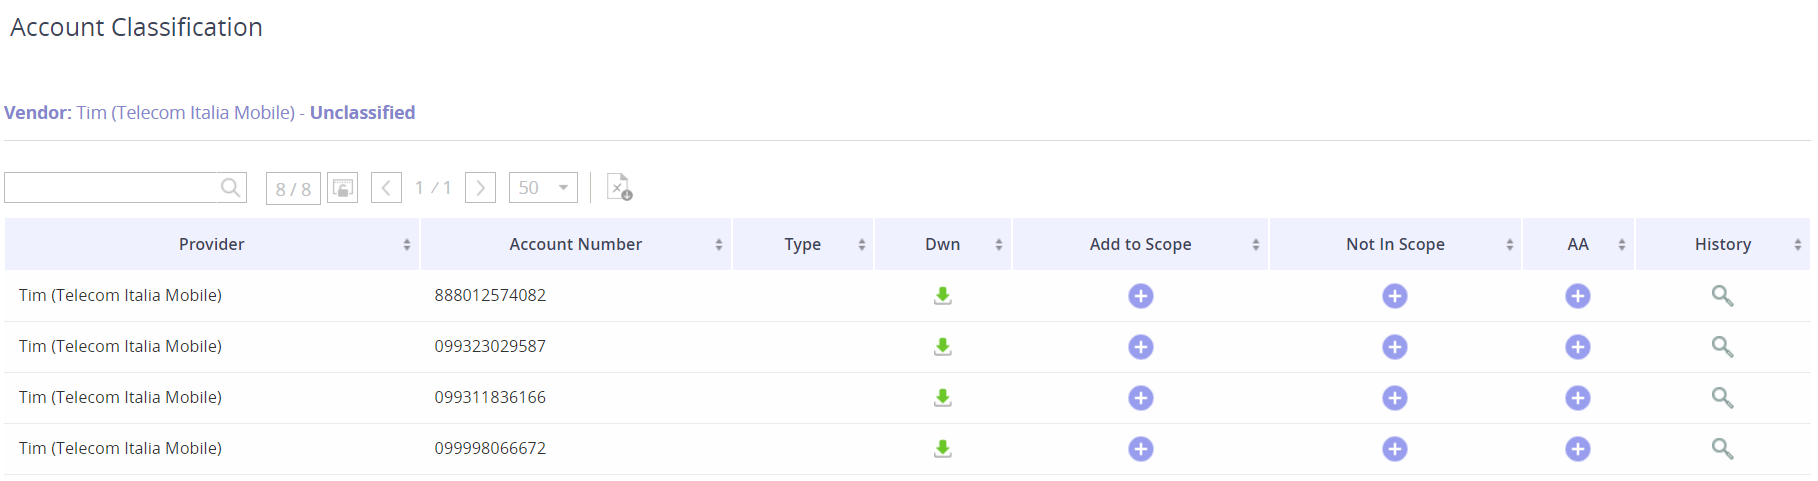Screen dimensions: 1818x481
Task: Add account 099323029587 to scope
Action: (1141, 347)
